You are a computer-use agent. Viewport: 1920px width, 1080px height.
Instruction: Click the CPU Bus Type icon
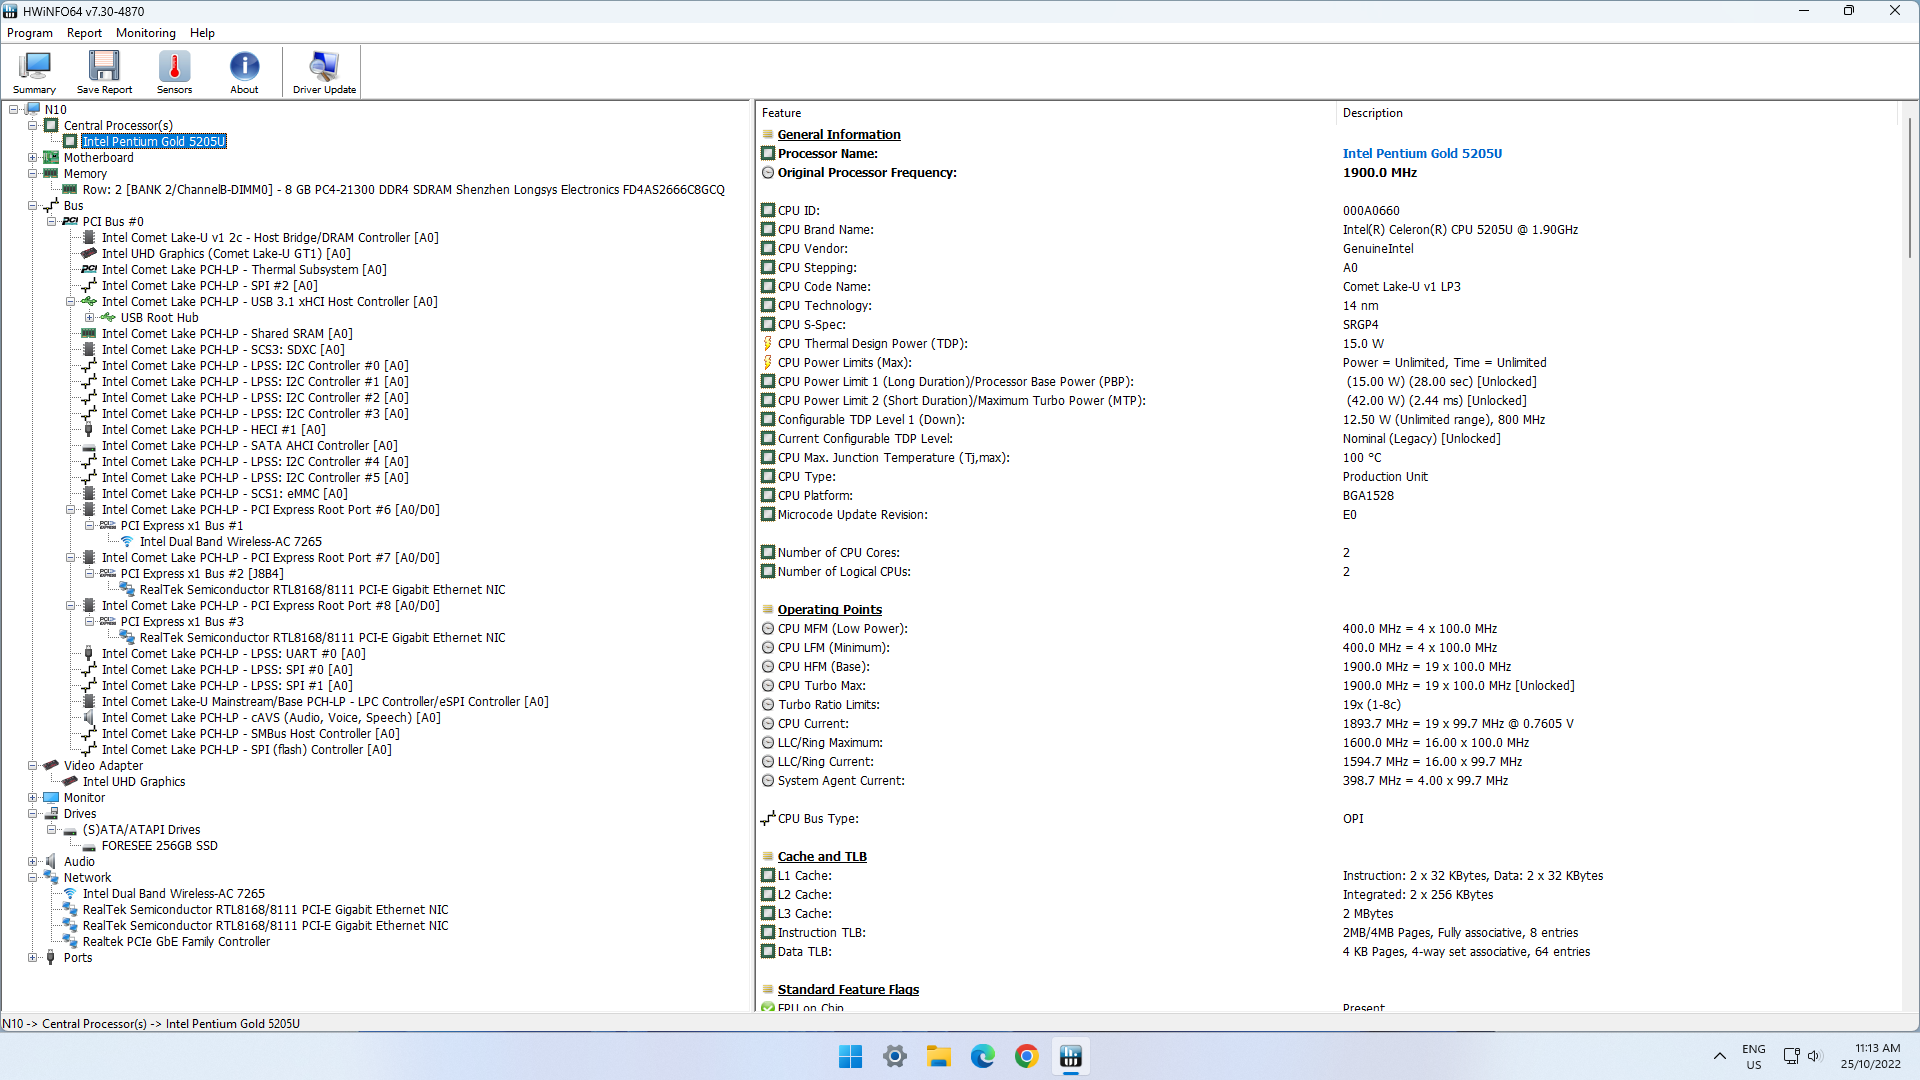pos(768,819)
